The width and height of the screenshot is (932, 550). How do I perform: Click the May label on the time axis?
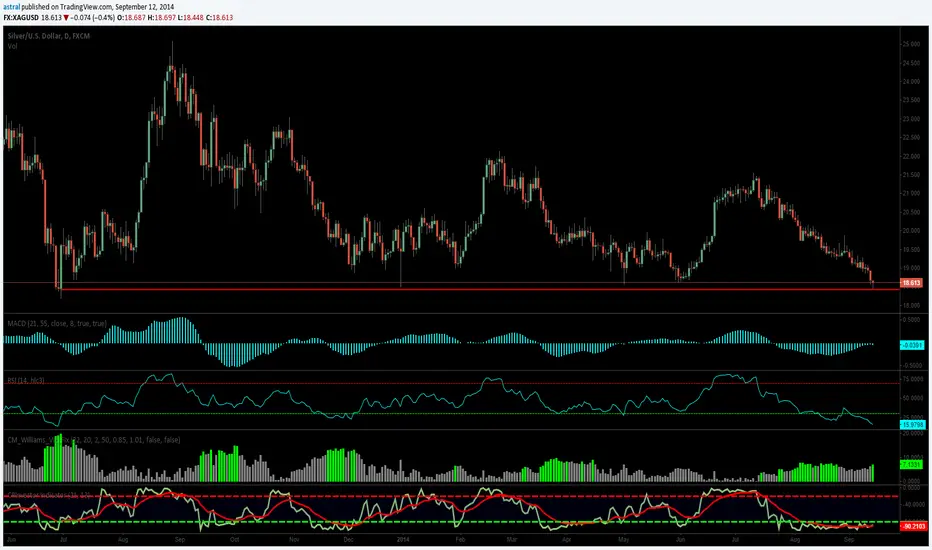click(624, 540)
